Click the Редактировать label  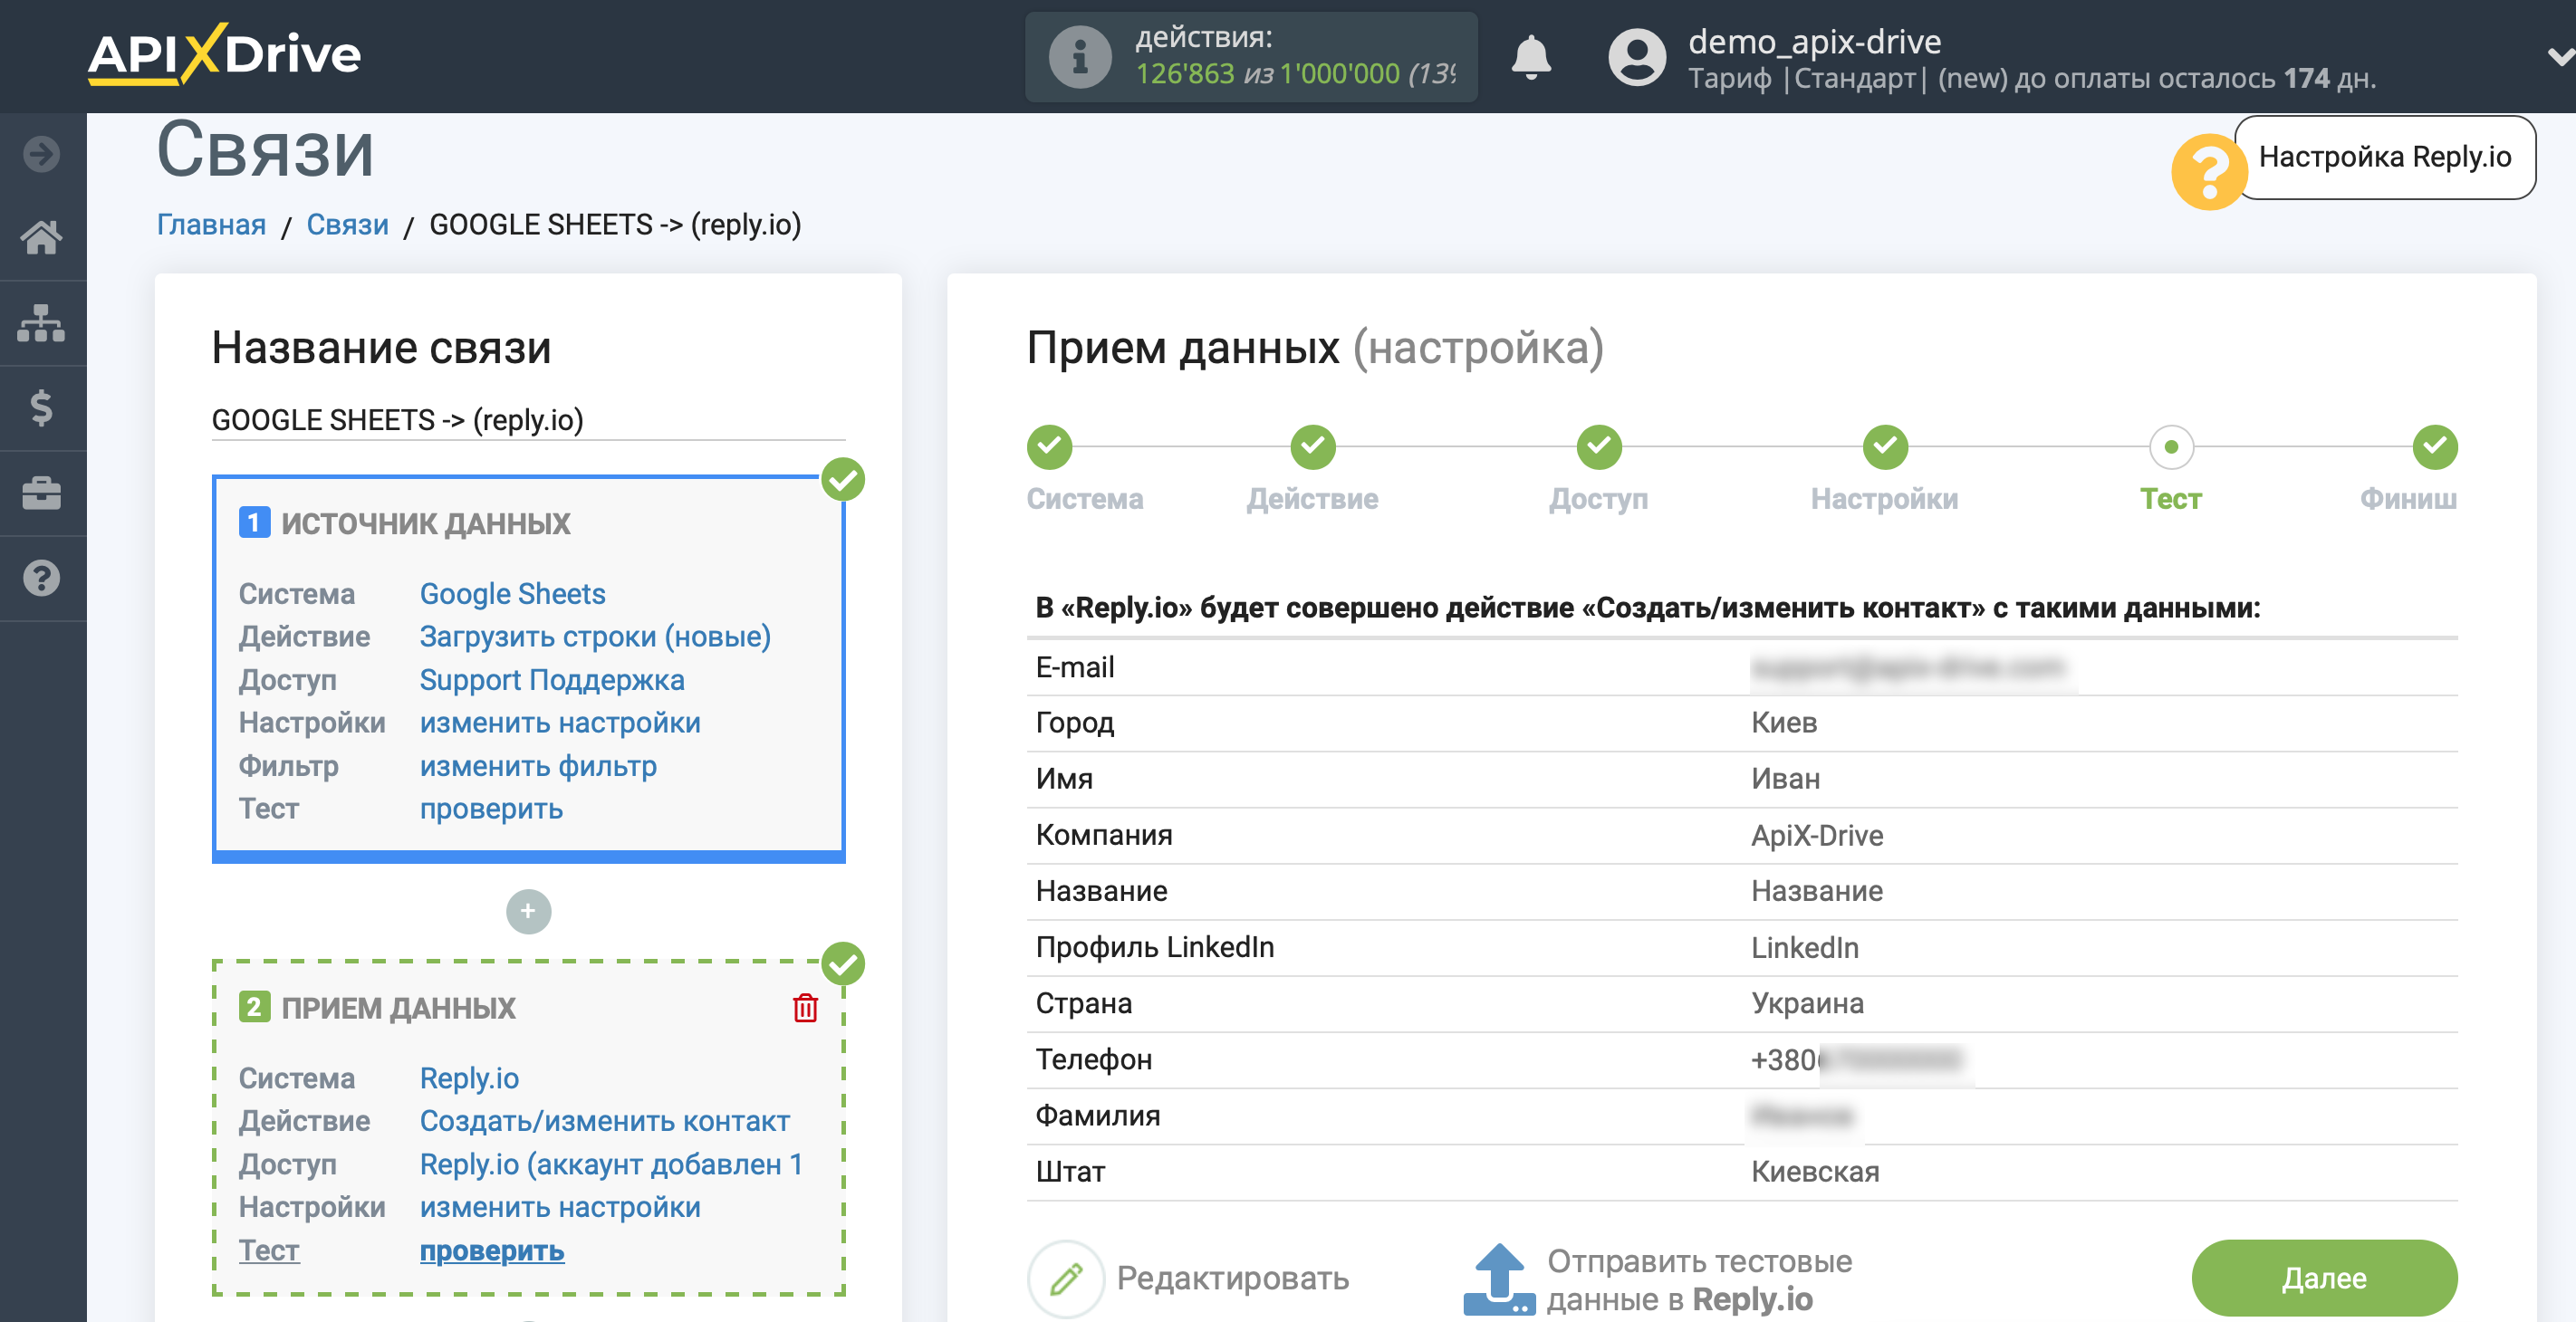pyautogui.click(x=1233, y=1278)
